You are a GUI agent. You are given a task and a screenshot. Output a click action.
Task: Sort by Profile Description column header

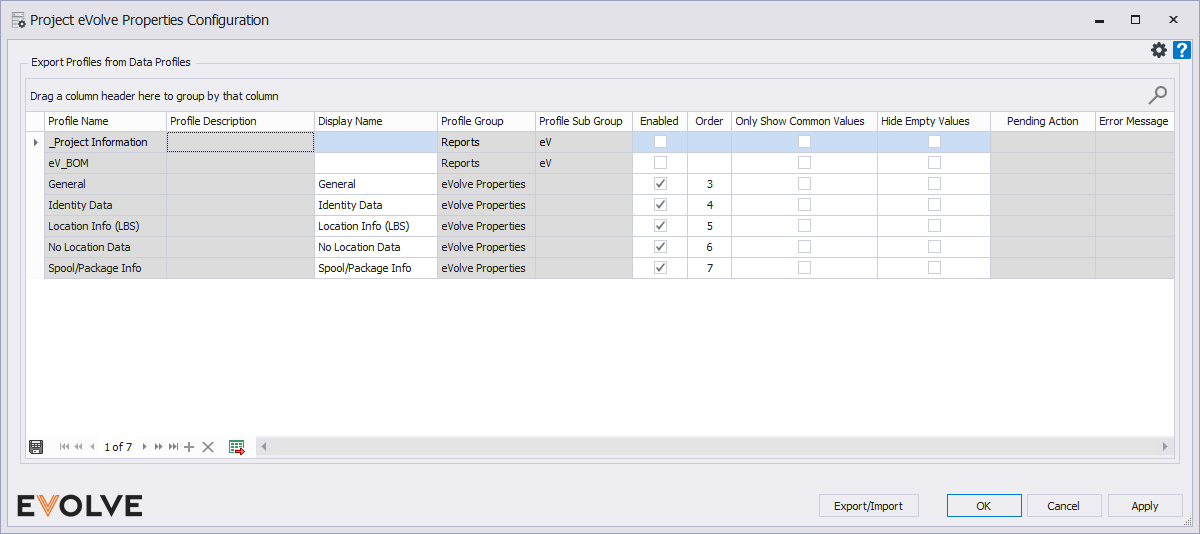tap(240, 121)
